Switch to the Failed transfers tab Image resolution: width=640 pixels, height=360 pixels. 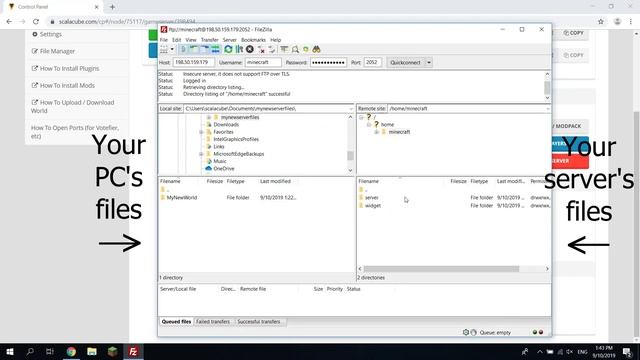213,322
